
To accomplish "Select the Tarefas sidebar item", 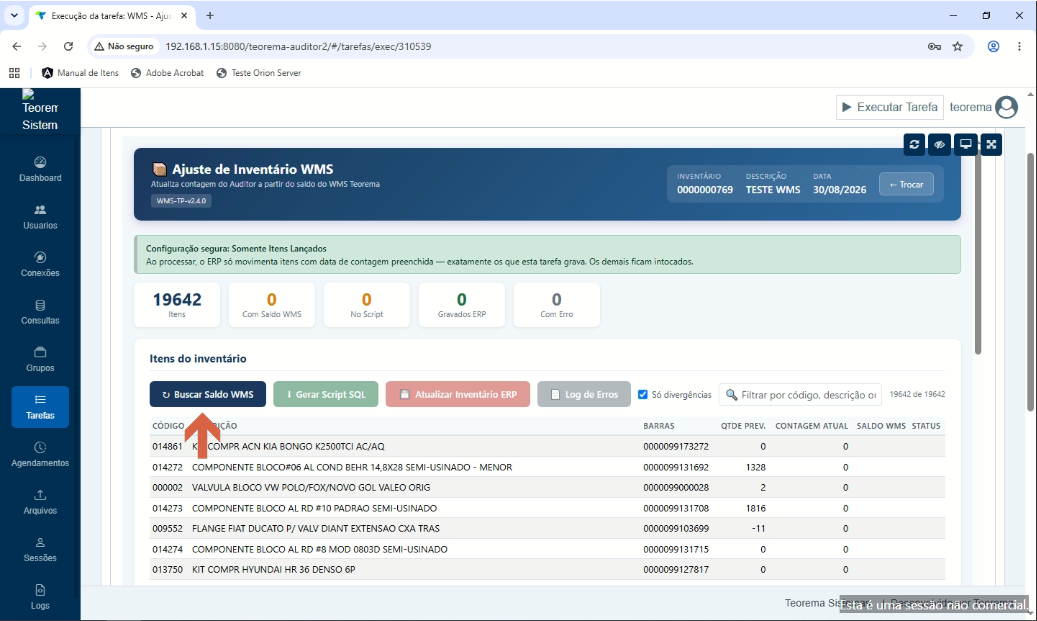I will click(40, 407).
